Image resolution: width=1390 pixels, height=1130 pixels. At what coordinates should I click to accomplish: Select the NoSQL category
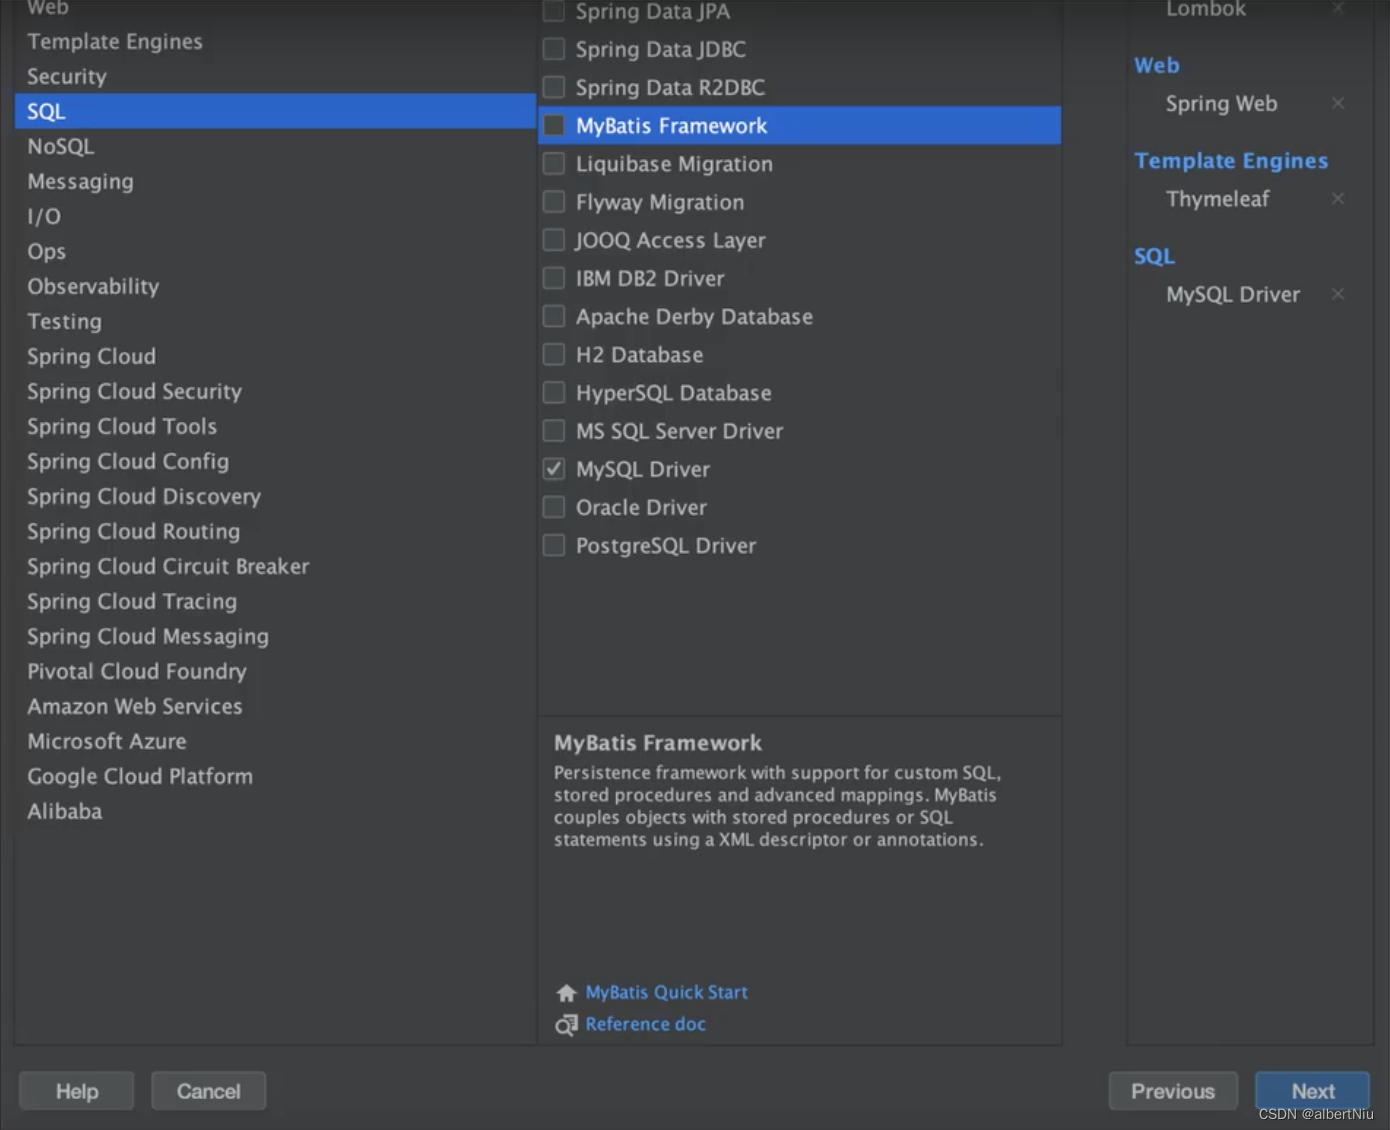(x=275, y=147)
